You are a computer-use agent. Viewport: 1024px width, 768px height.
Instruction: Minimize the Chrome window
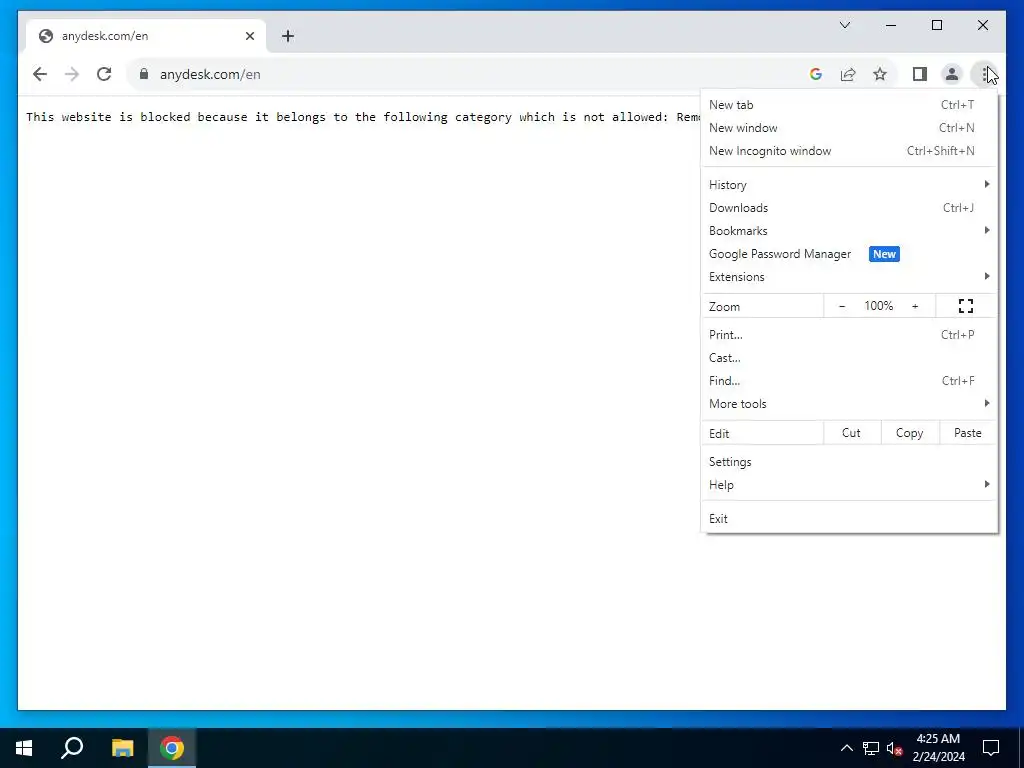coord(891,25)
